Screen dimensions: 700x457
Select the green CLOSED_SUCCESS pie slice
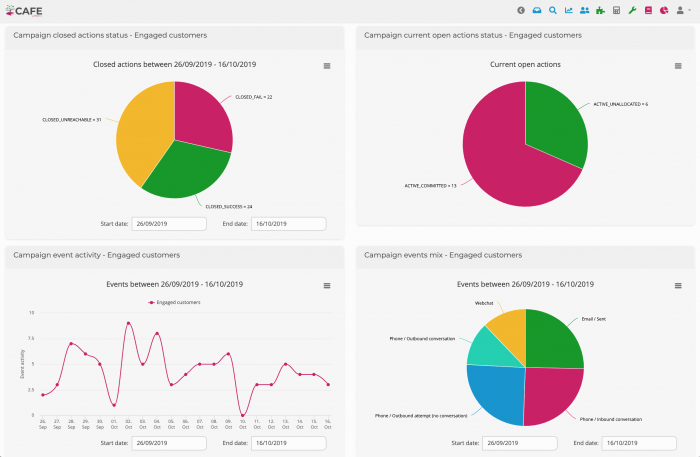coord(188,172)
